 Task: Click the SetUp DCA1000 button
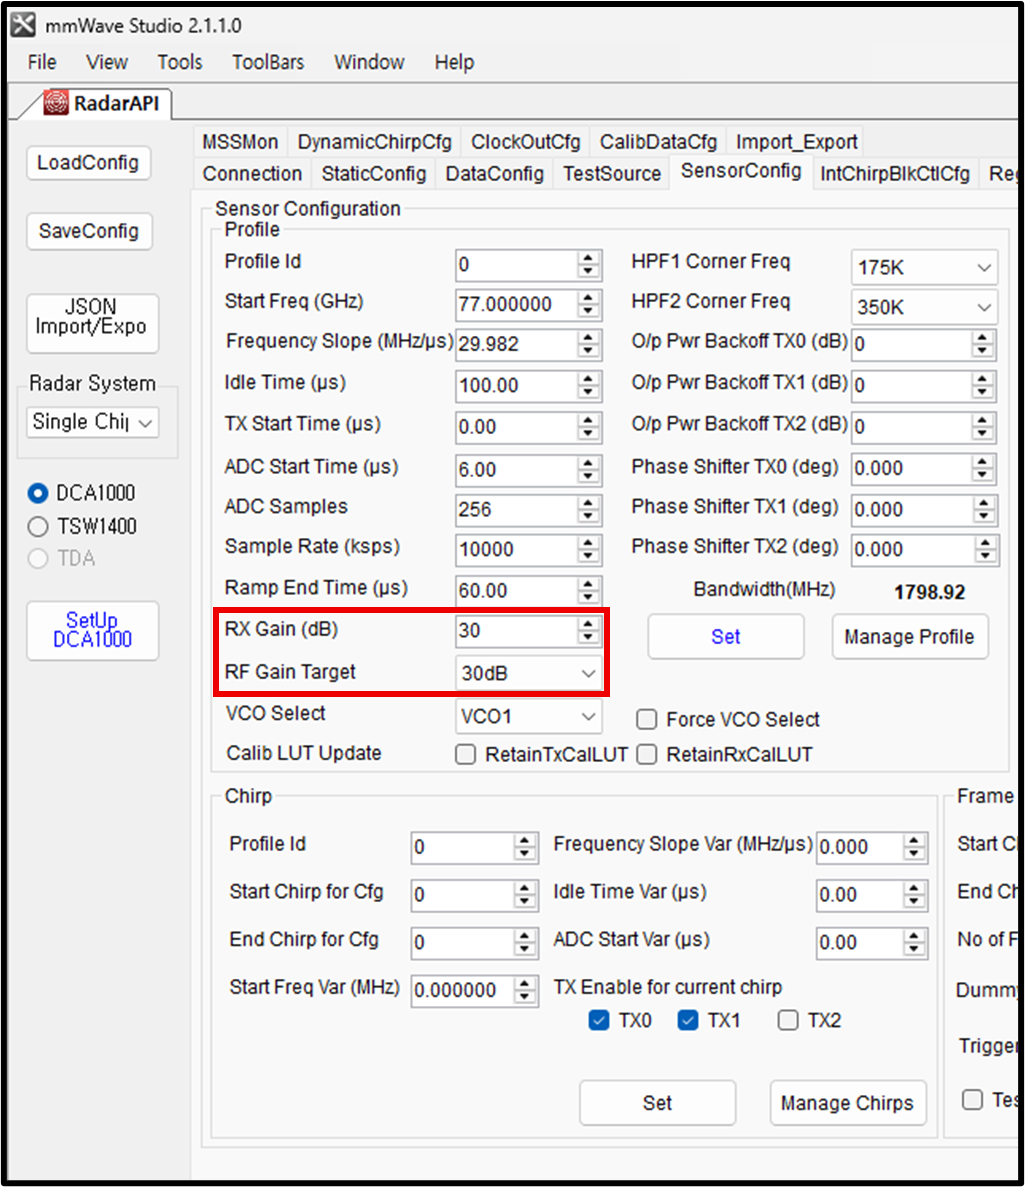(92, 630)
